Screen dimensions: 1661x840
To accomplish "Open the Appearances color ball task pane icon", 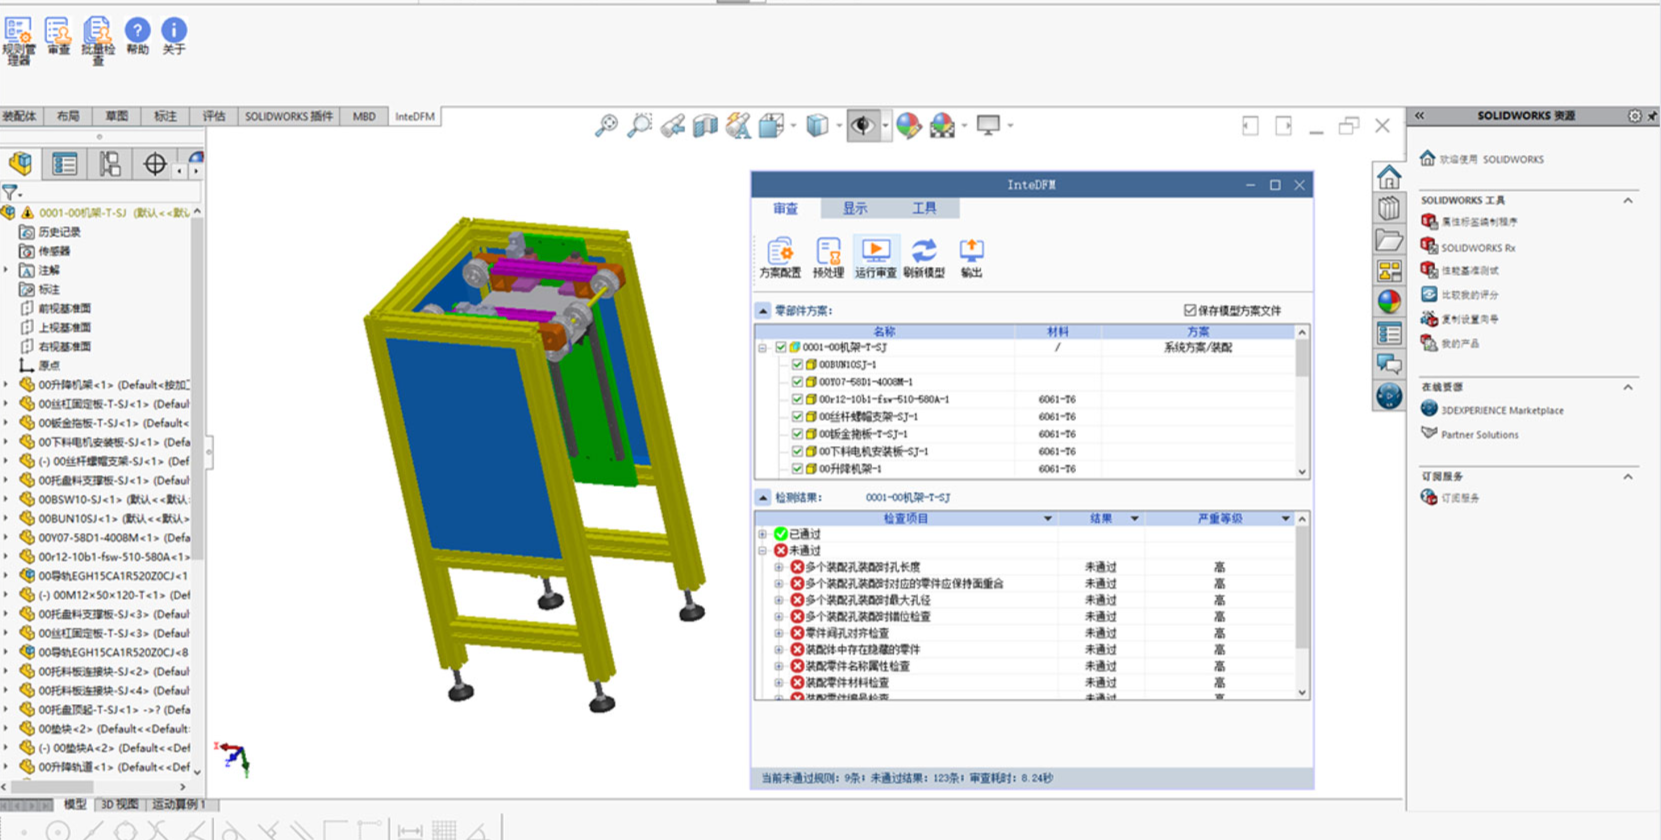I will click(x=1389, y=301).
